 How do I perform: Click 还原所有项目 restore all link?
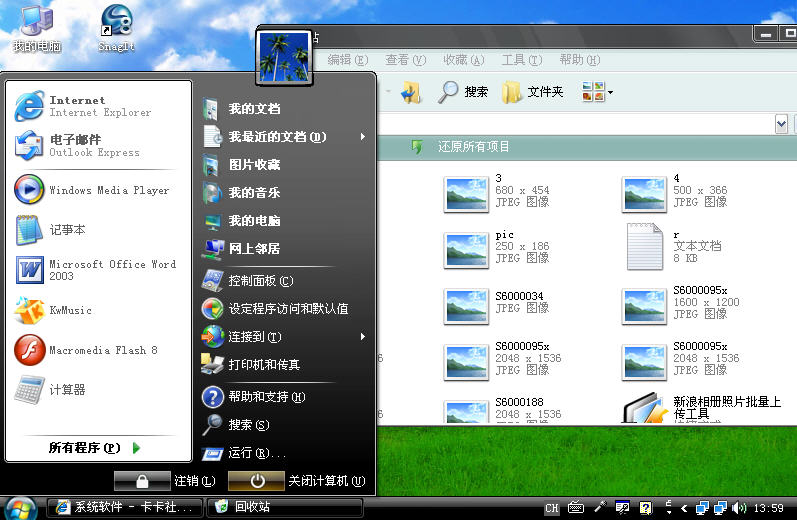click(x=473, y=147)
